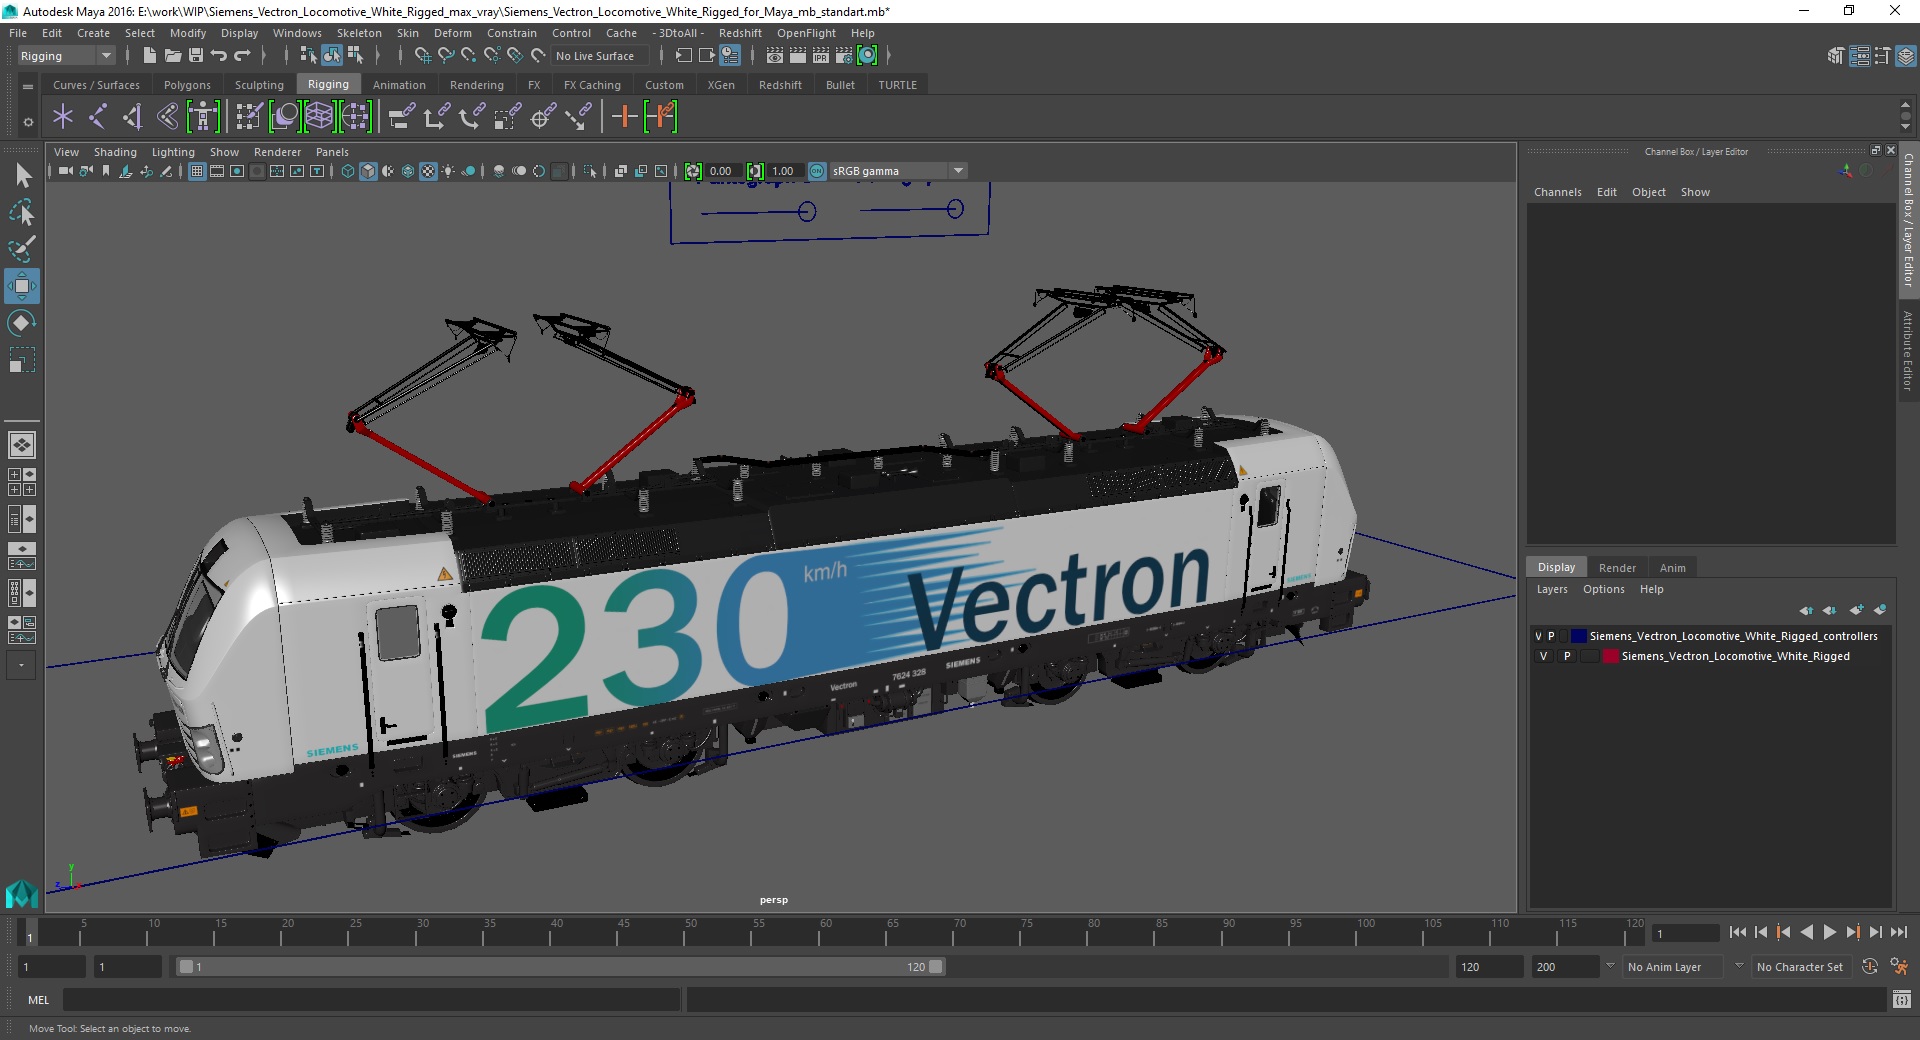Activate the Move tool in toolbox
The width and height of the screenshot is (1920, 1040).
point(22,286)
